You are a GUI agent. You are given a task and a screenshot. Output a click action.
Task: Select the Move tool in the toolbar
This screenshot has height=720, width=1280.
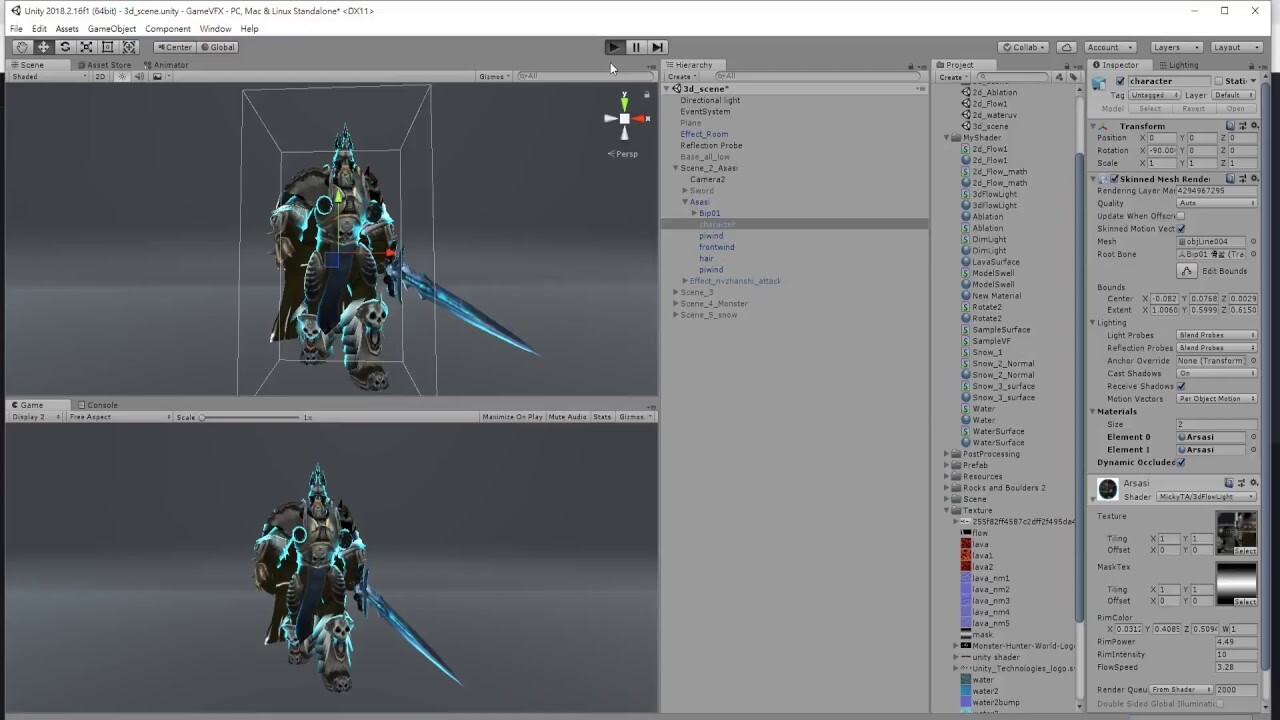[x=44, y=47]
